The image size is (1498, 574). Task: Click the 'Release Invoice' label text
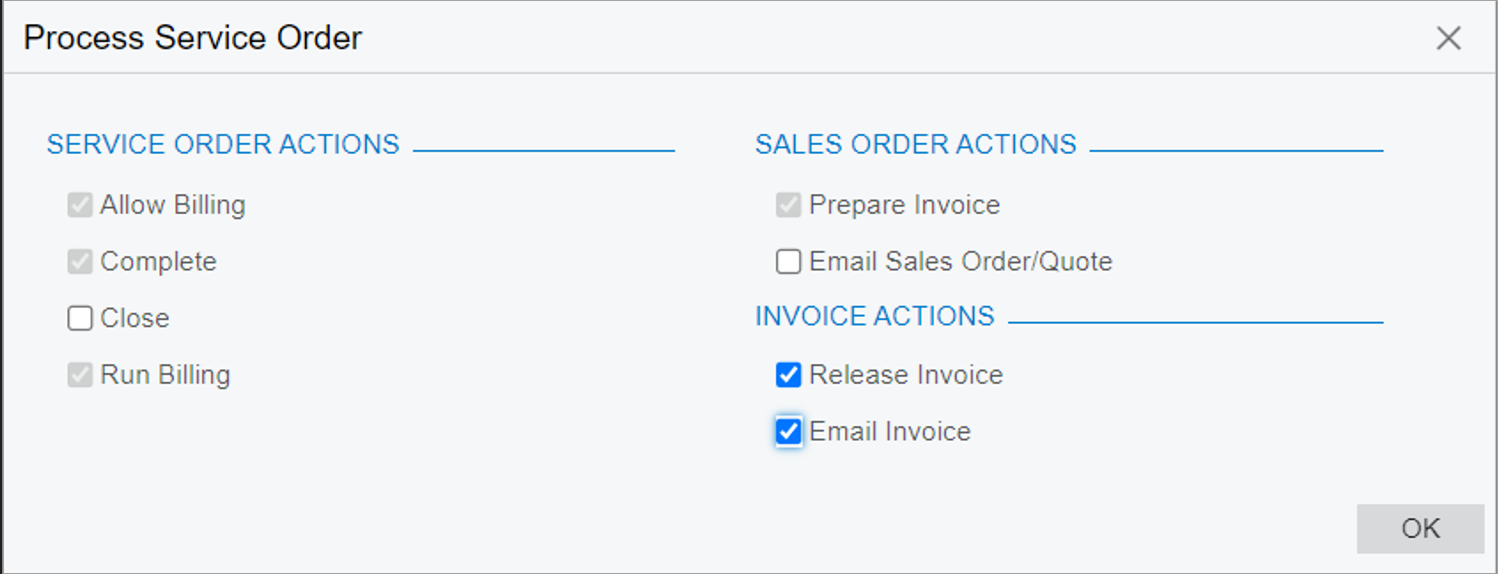(x=905, y=375)
